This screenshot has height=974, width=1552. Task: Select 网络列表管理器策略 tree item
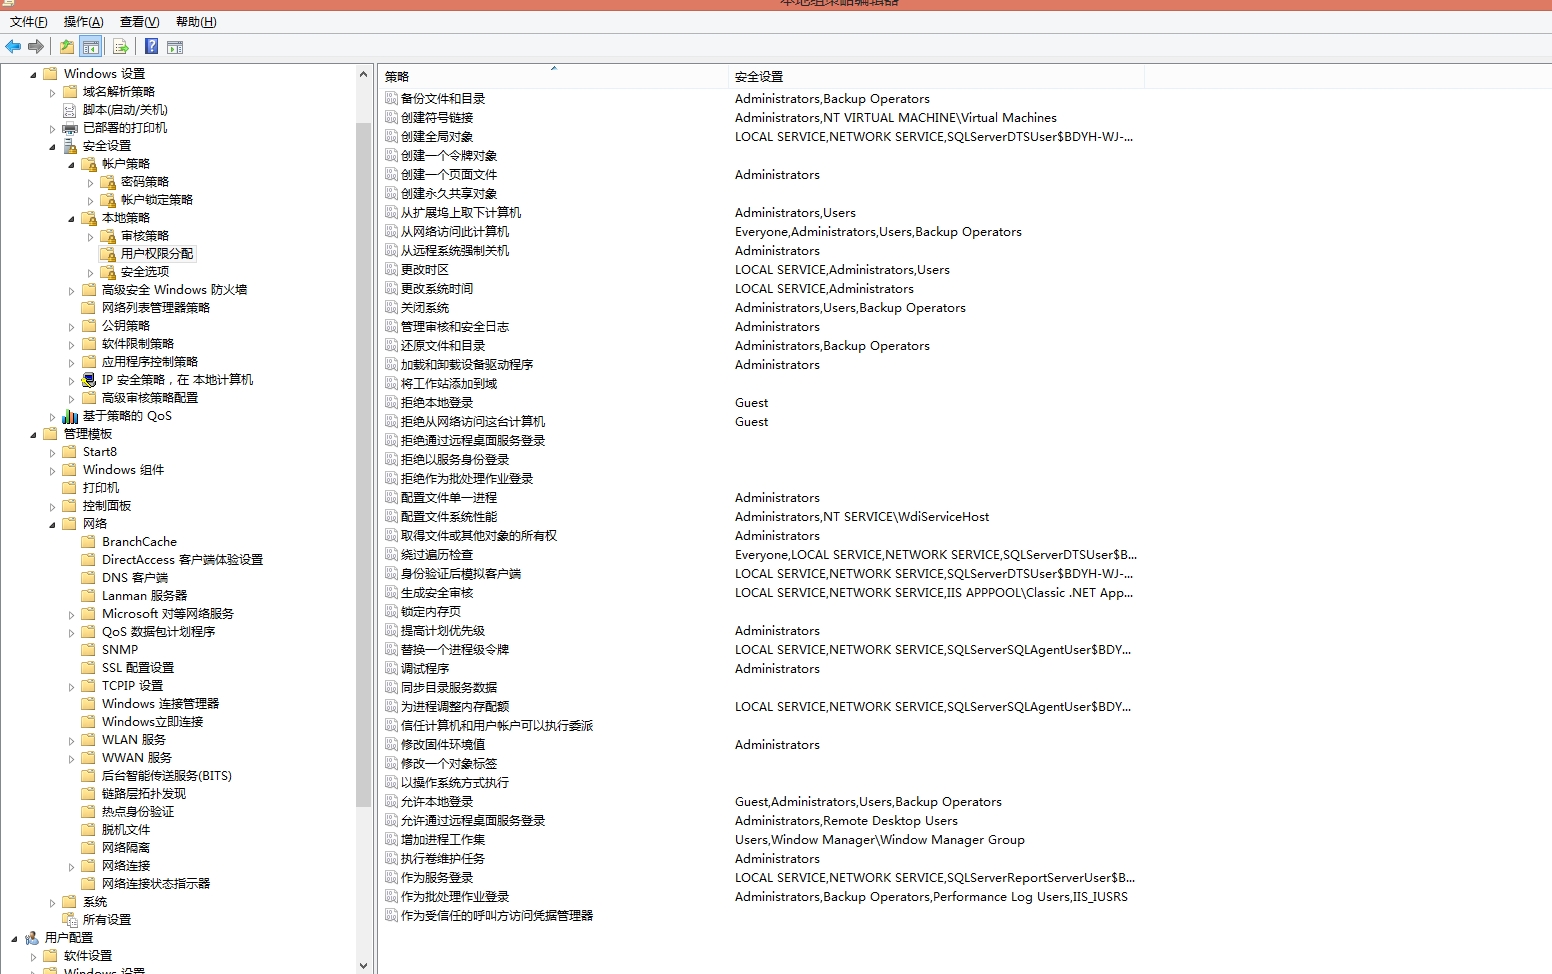coord(156,308)
